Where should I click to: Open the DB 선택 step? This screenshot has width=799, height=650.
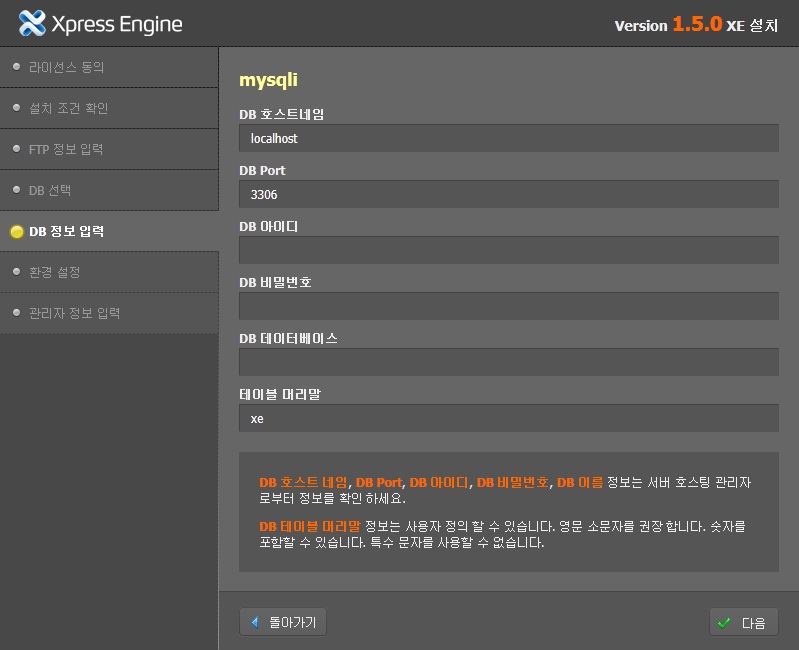(x=109, y=190)
